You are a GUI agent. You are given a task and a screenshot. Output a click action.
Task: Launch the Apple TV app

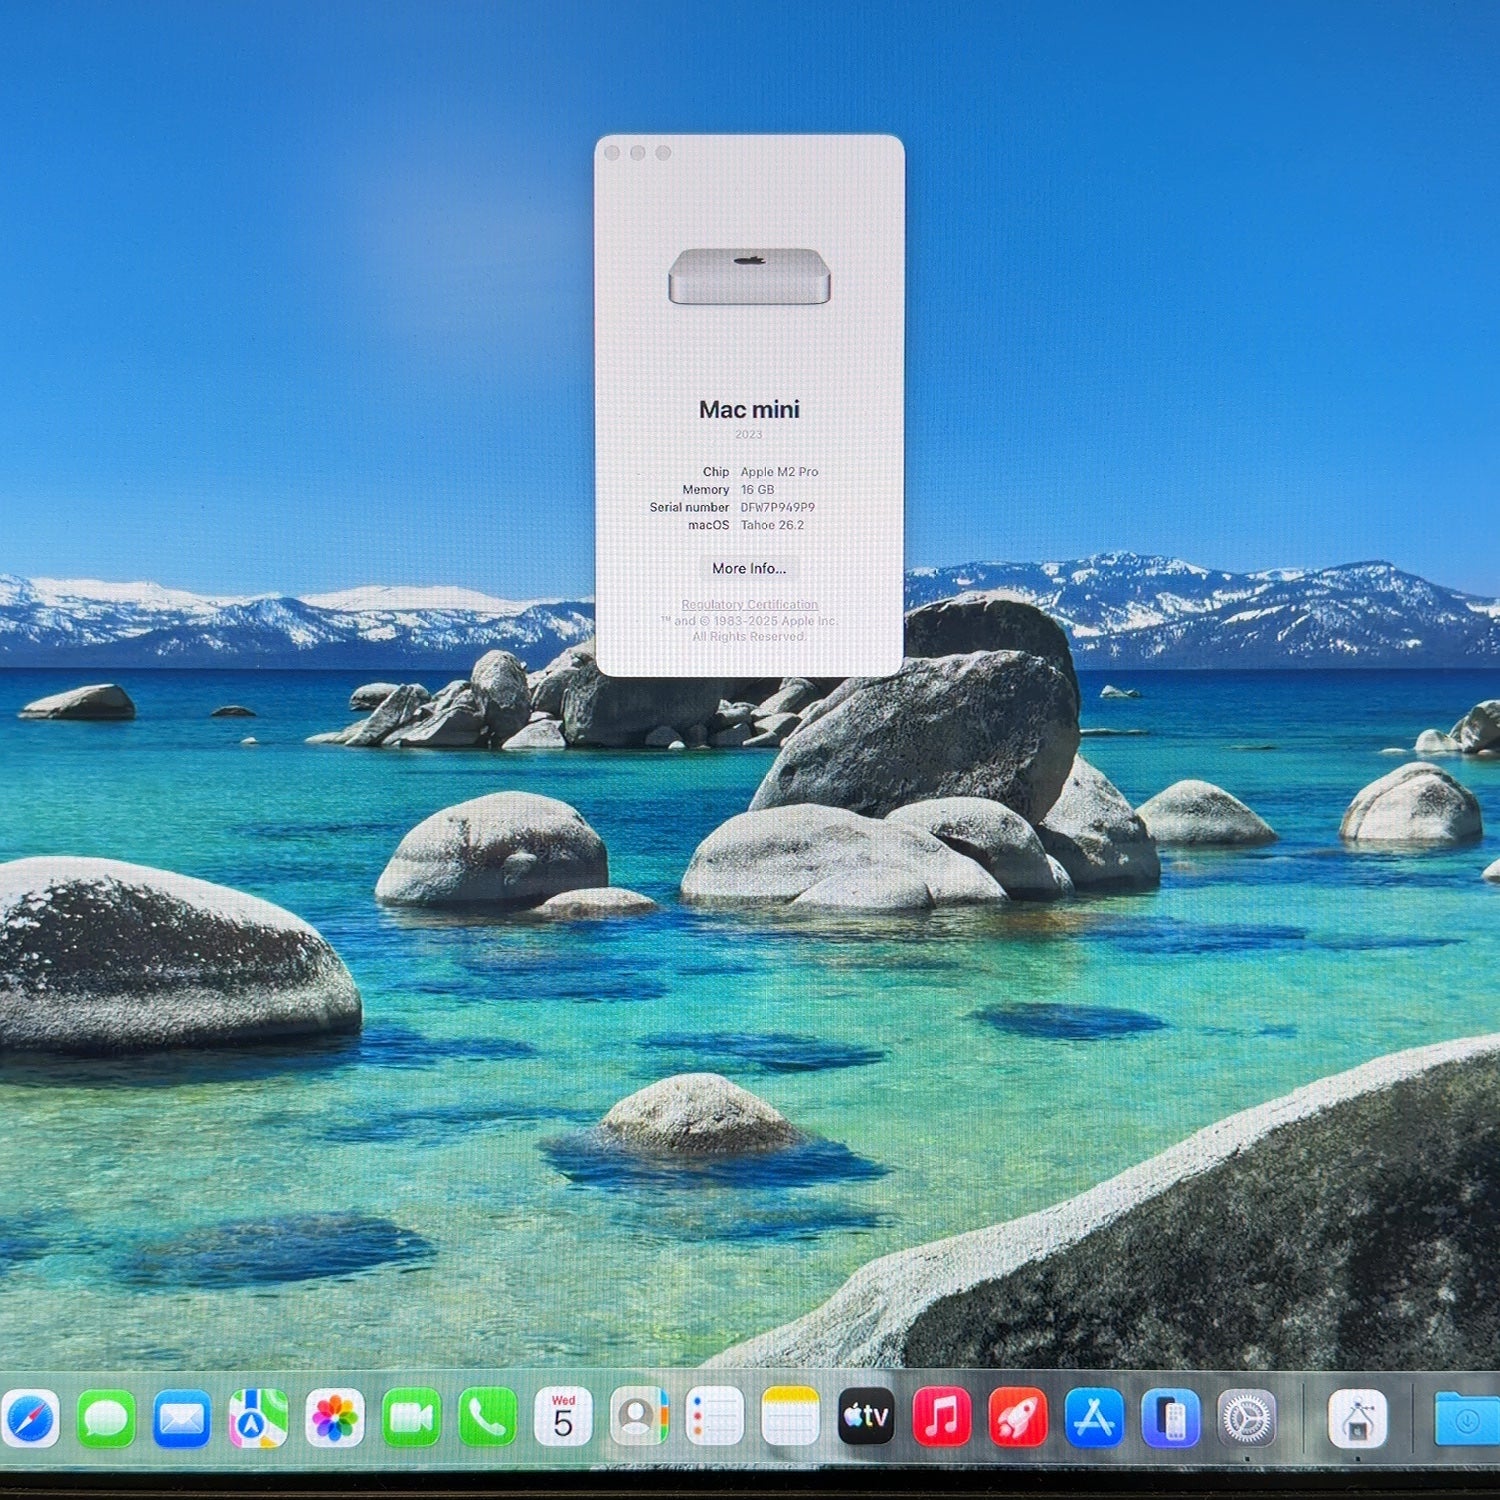click(x=866, y=1417)
